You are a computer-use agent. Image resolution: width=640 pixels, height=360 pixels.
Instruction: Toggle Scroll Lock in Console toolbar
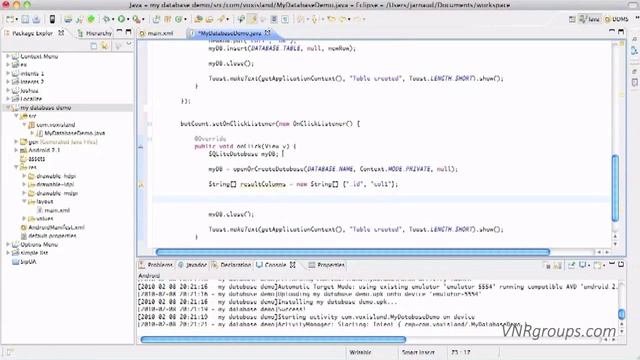558,265
